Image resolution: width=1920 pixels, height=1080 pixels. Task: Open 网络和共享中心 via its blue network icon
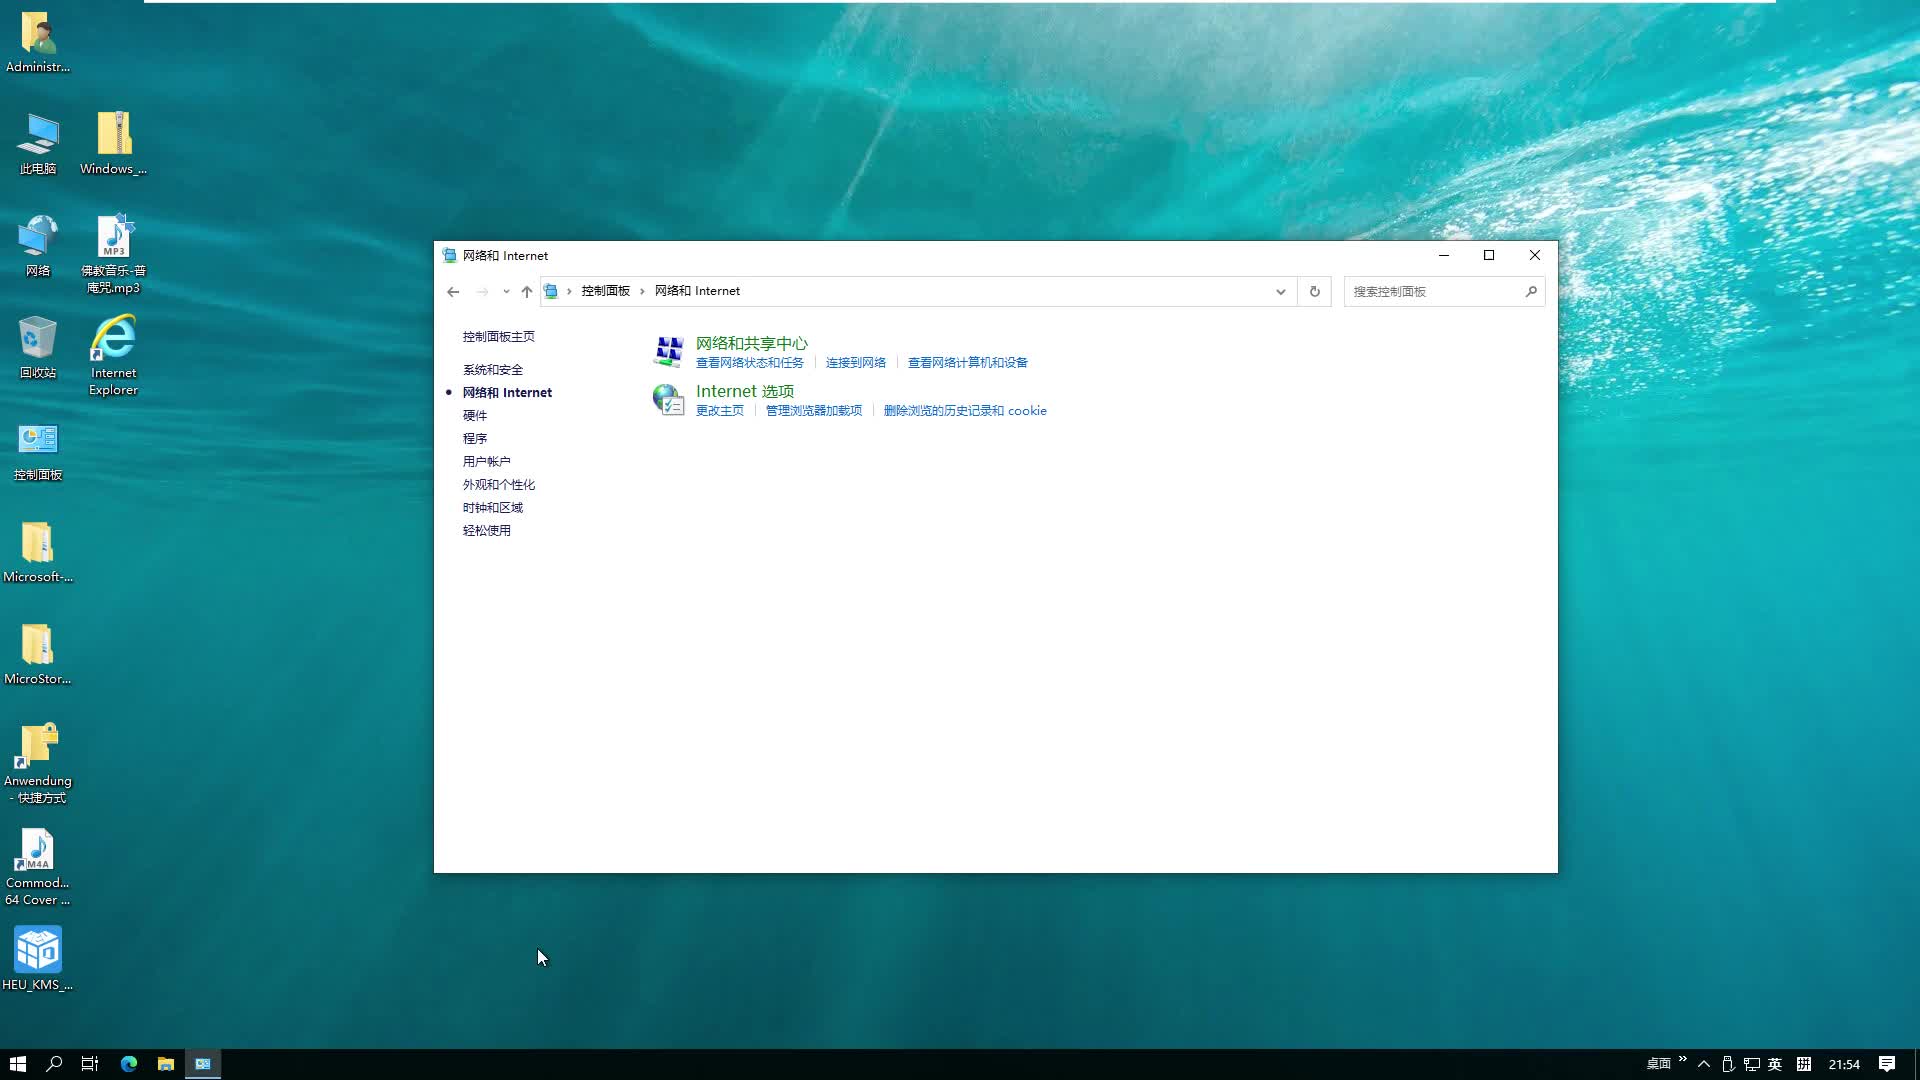(668, 351)
